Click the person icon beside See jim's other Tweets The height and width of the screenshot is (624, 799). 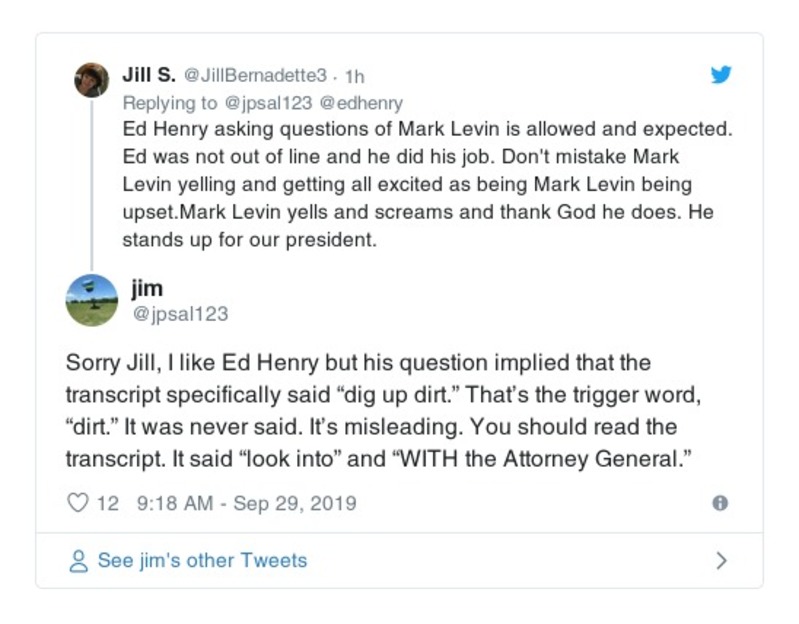click(78, 561)
